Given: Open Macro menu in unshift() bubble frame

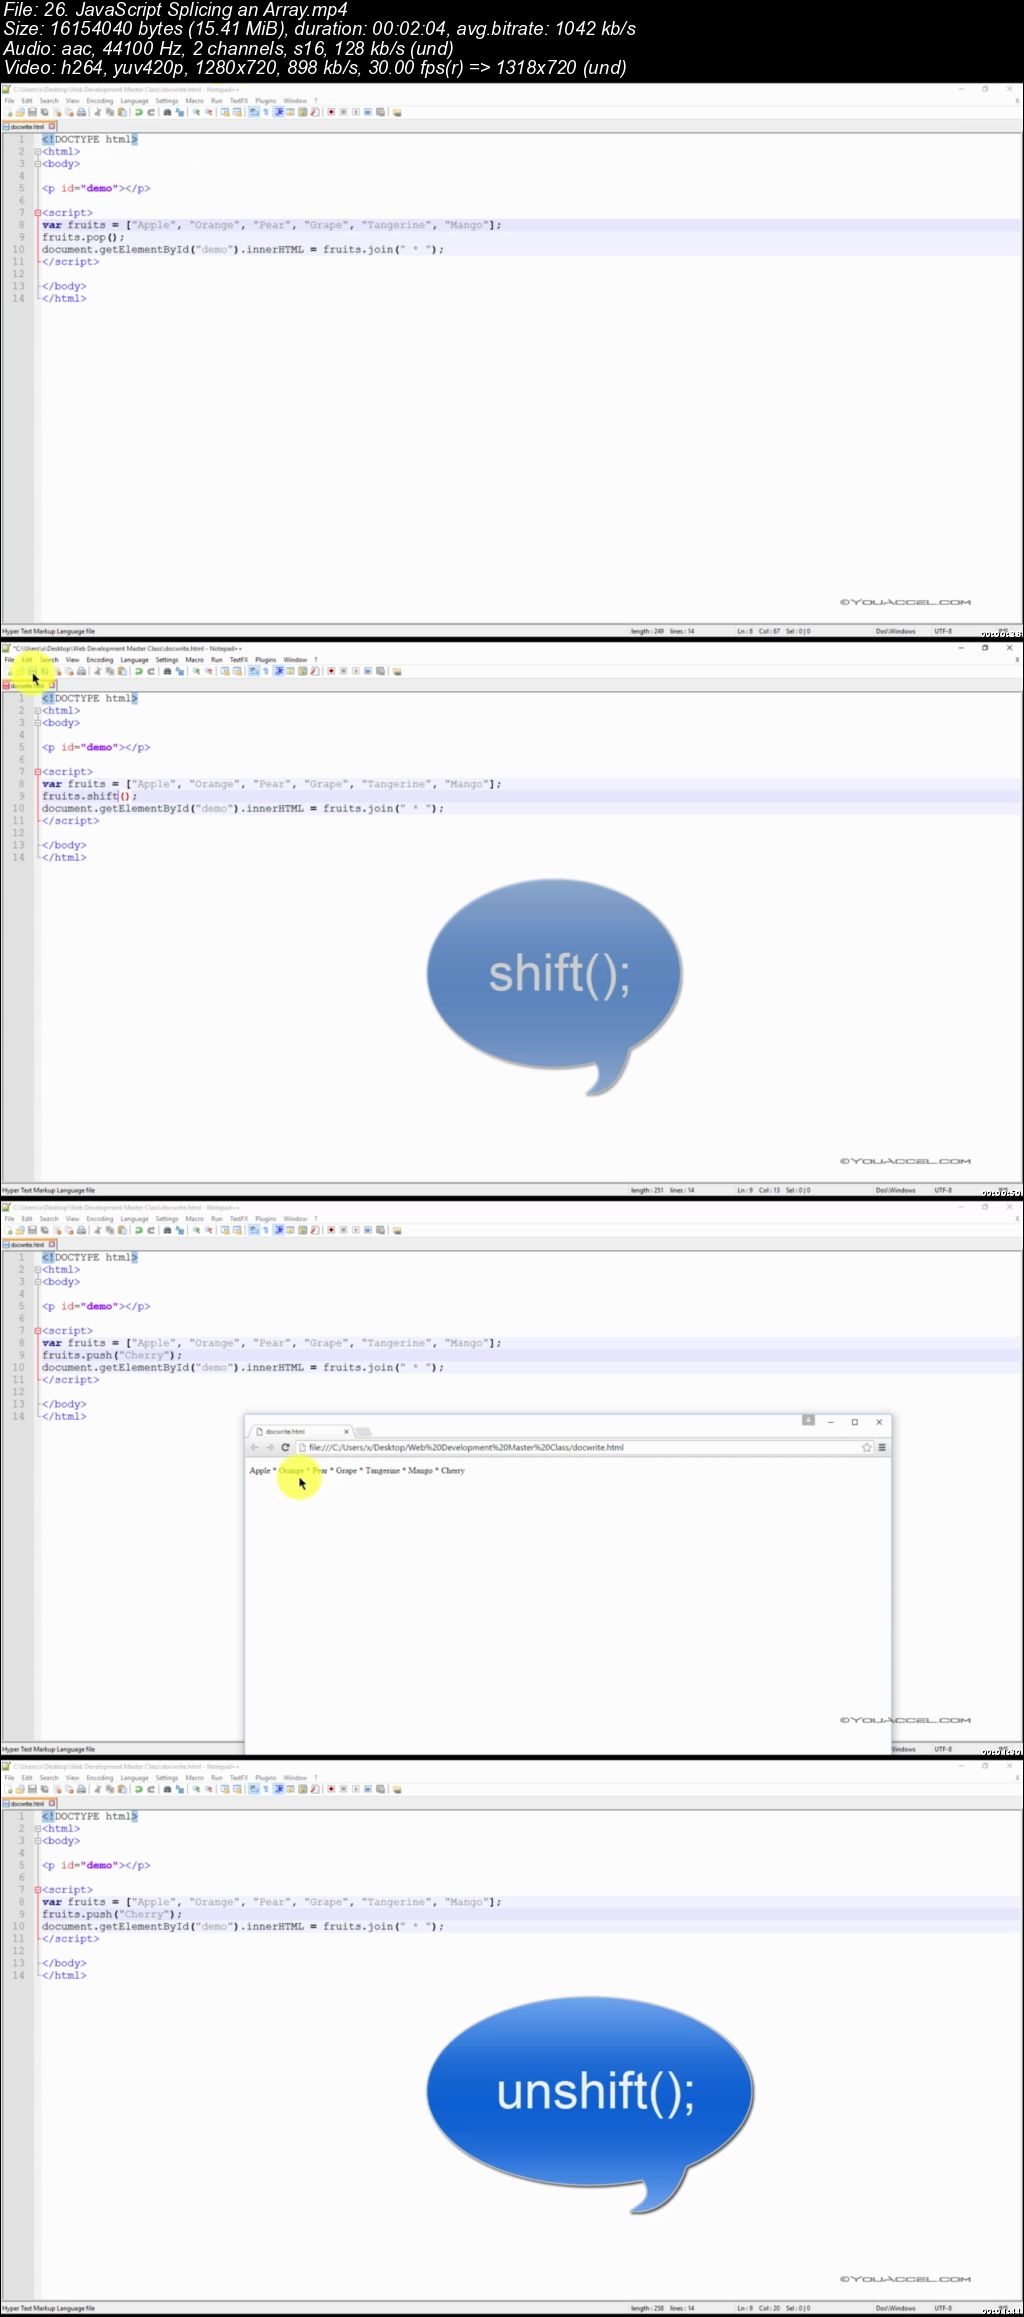Looking at the screenshot, I should 194,1778.
